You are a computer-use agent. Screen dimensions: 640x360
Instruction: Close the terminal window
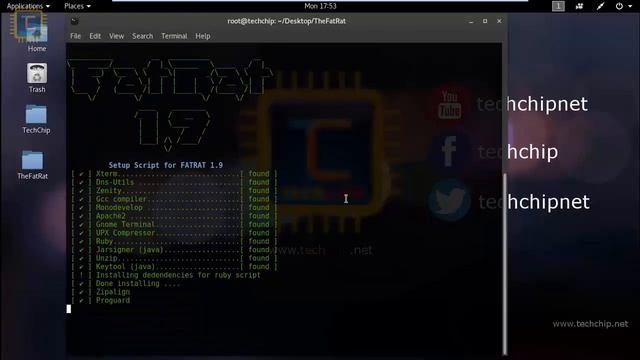pyautogui.click(x=499, y=21)
